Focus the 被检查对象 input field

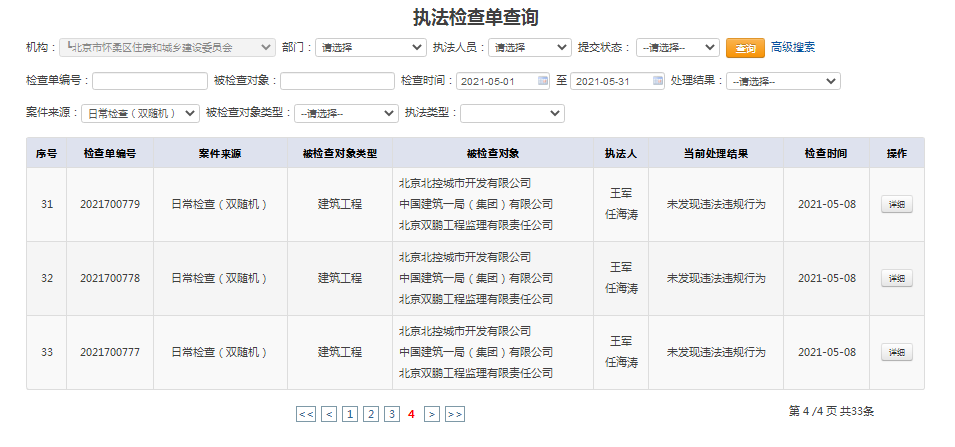(x=337, y=81)
